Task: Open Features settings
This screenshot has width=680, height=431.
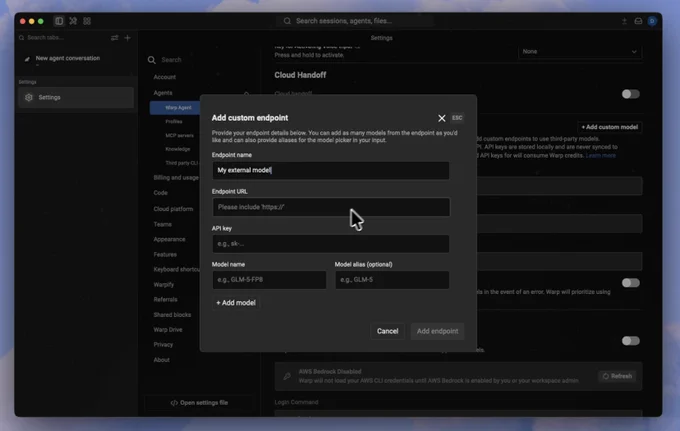Action: point(165,255)
